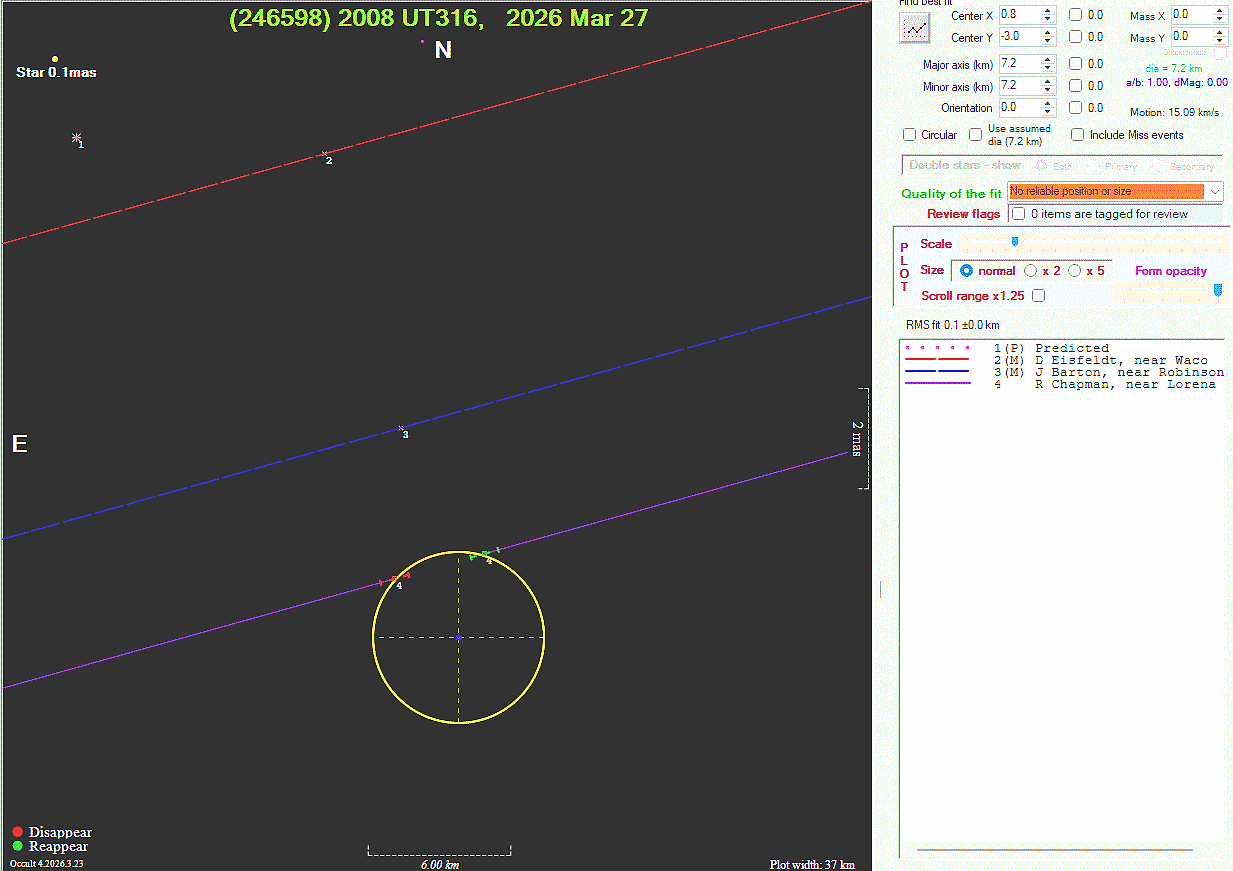Click the Scale slider handle
This screenshot has height=871, width=1233.
click(x=1015, y=242)
